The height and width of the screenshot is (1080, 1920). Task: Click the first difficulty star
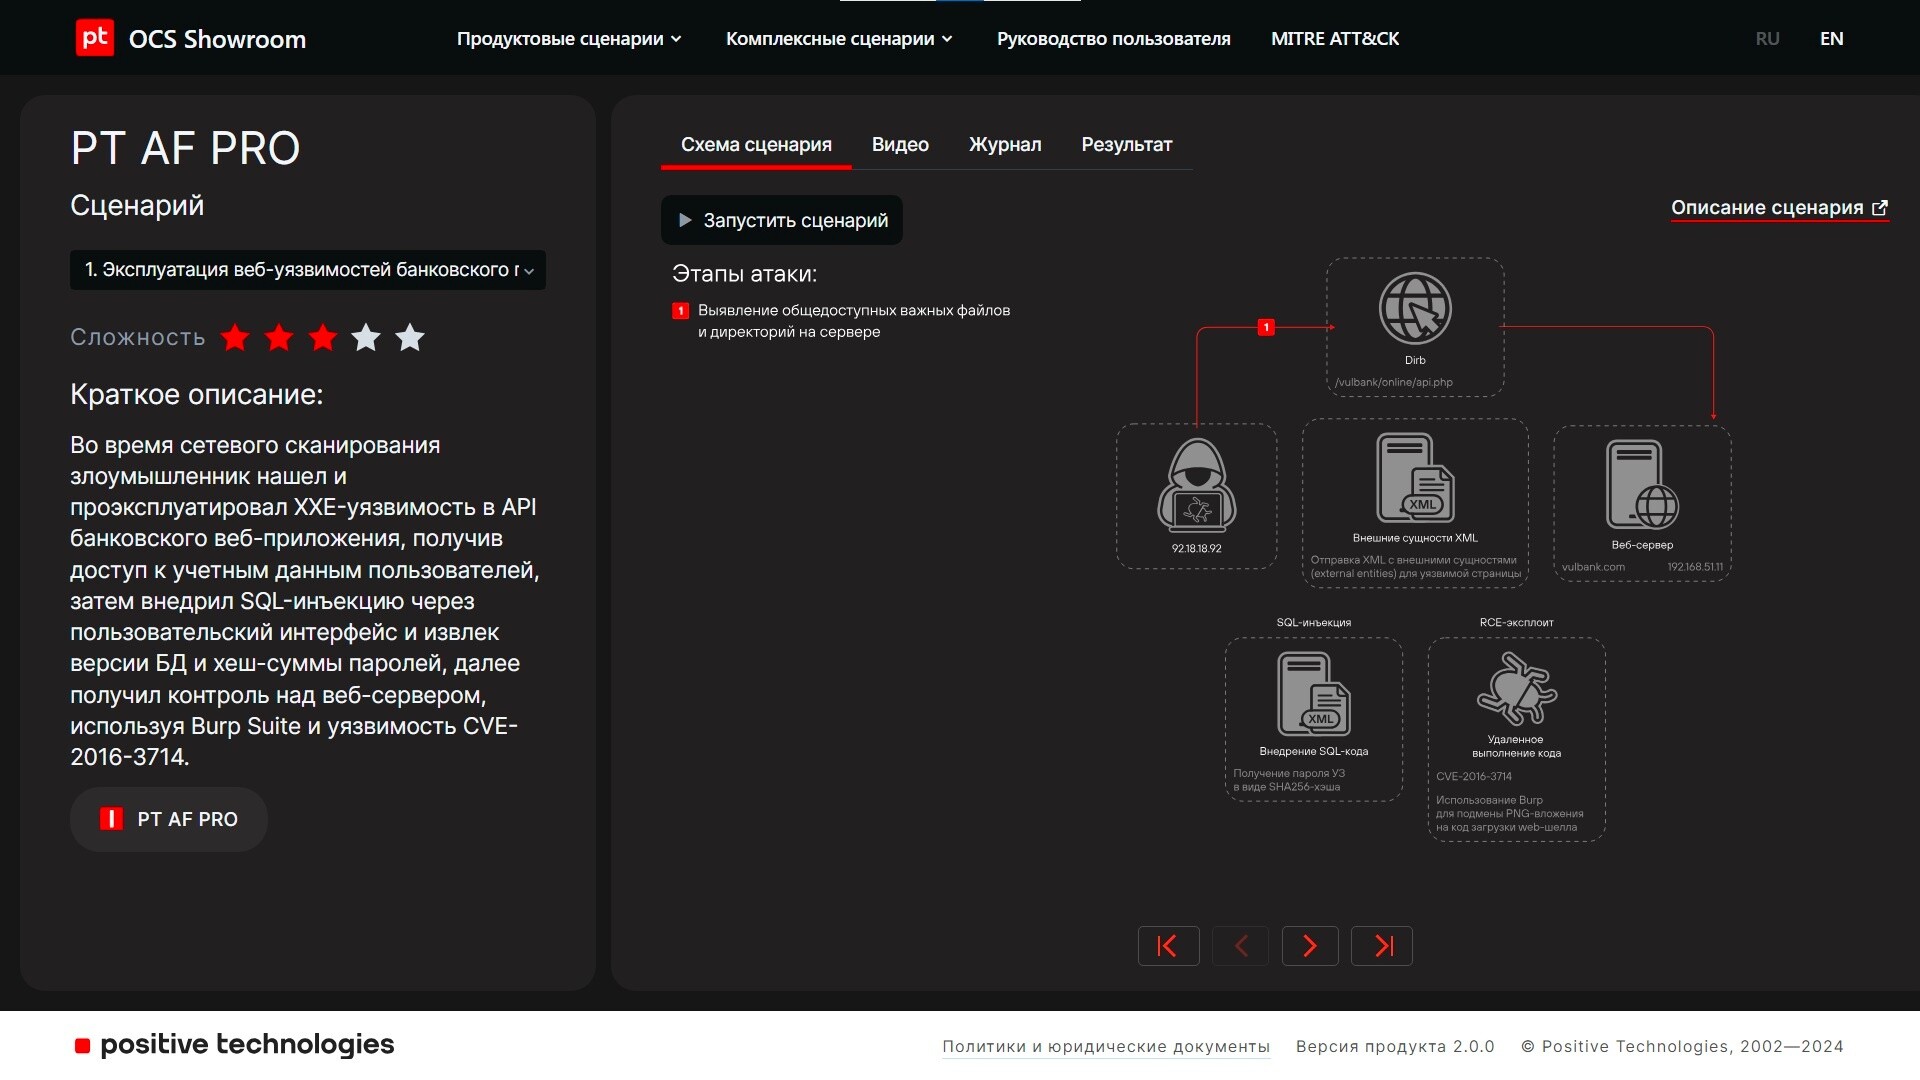tap(235, 338)
